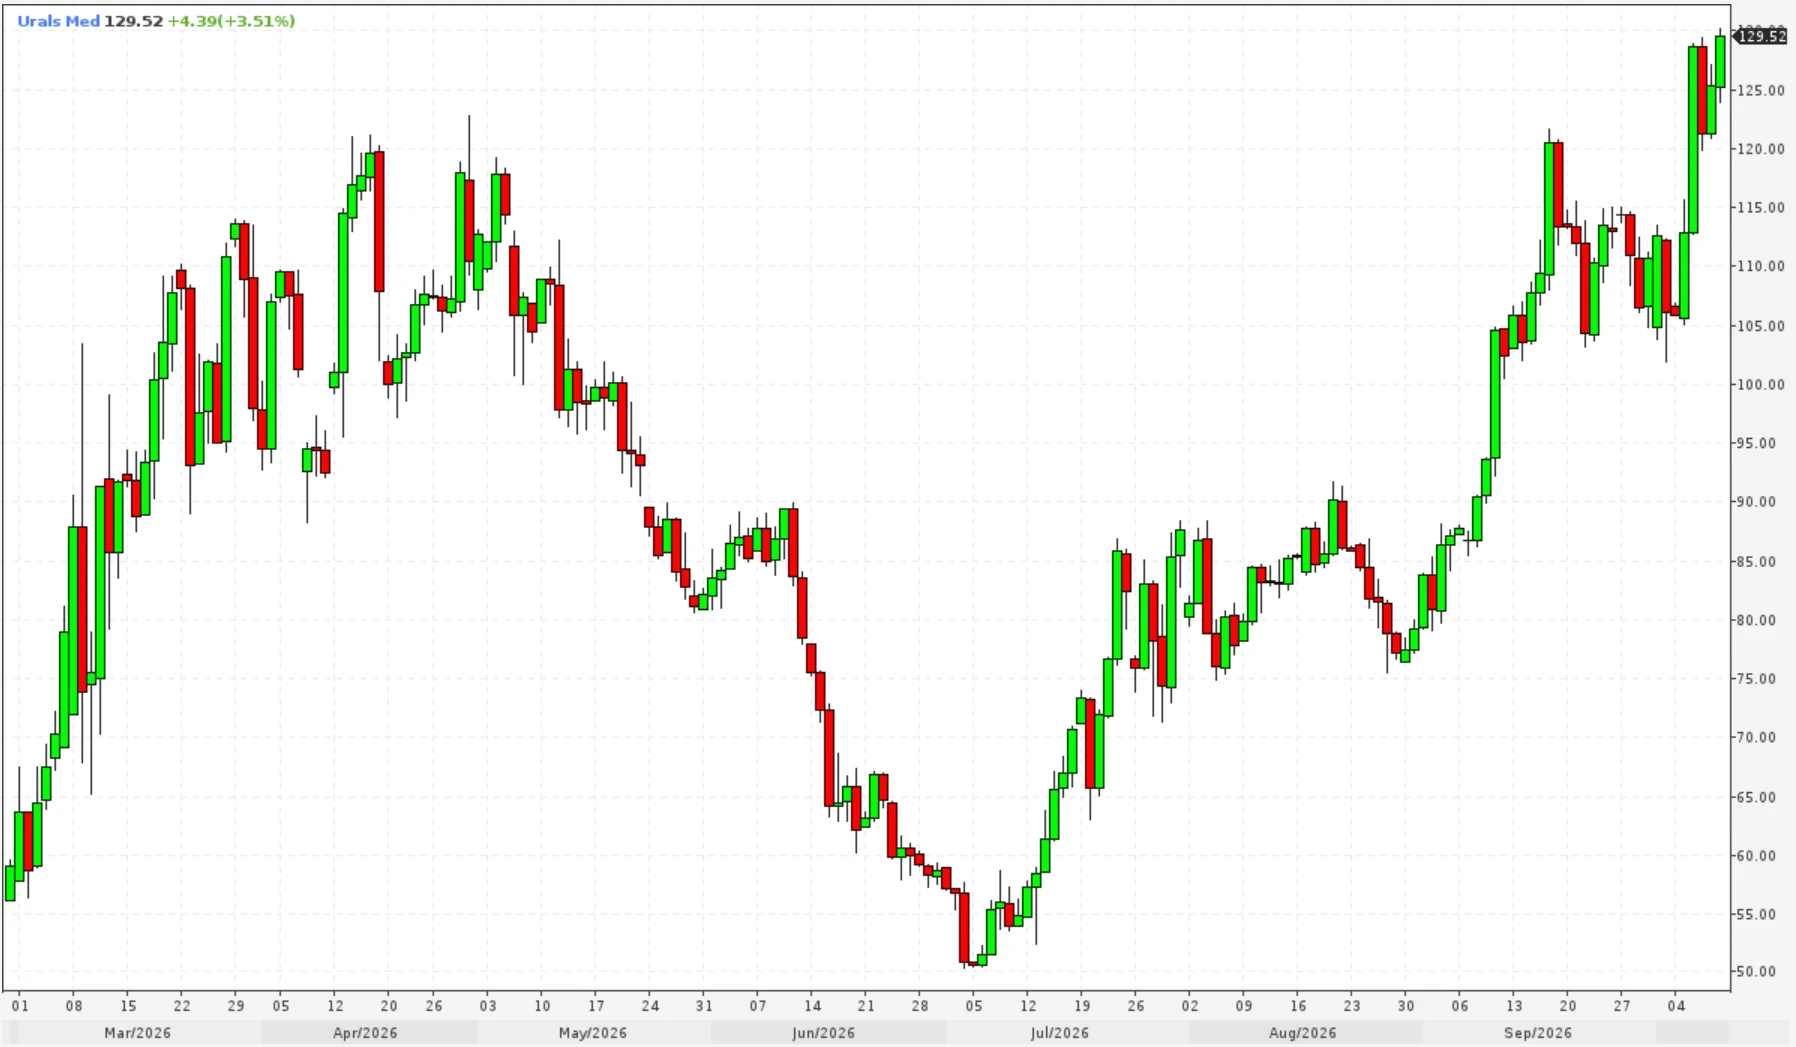Pick the 110.00 price axis label

tap(1761, 266)
